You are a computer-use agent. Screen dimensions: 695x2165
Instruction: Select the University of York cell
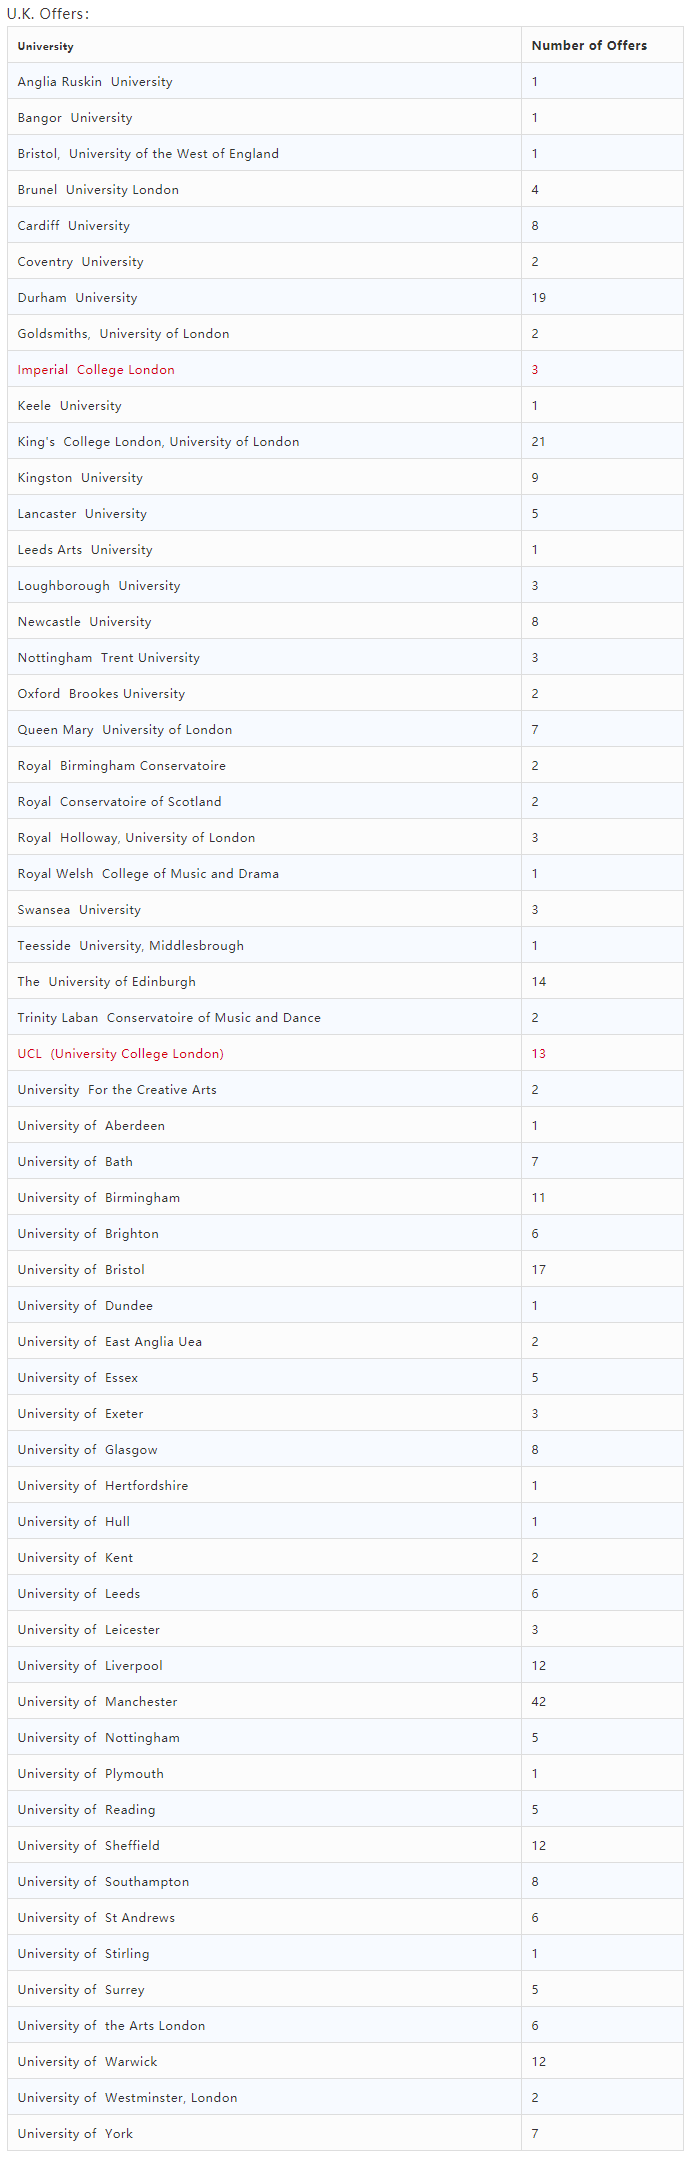click(x=75, y=2134)
